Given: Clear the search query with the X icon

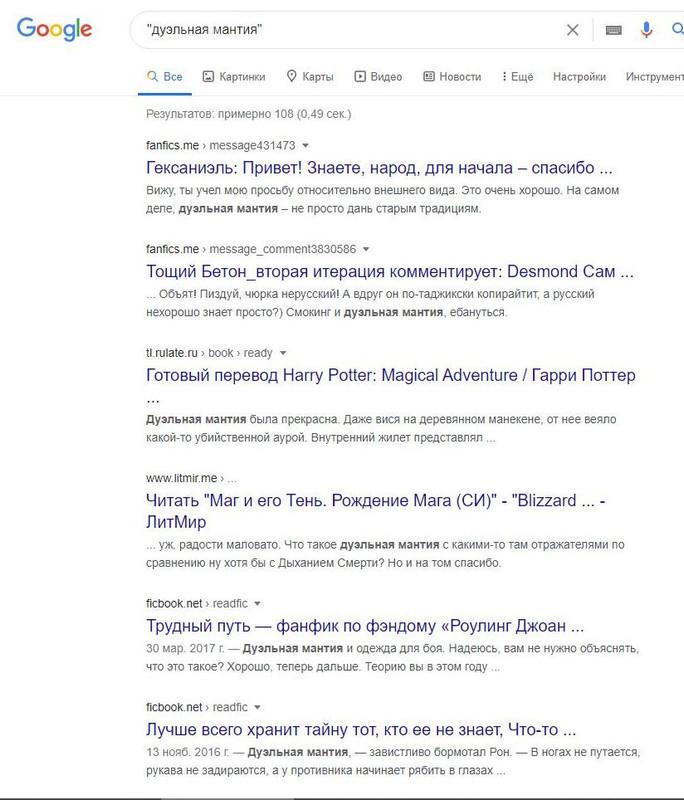Looking at the screenshot, I should [x=572, y=30].
